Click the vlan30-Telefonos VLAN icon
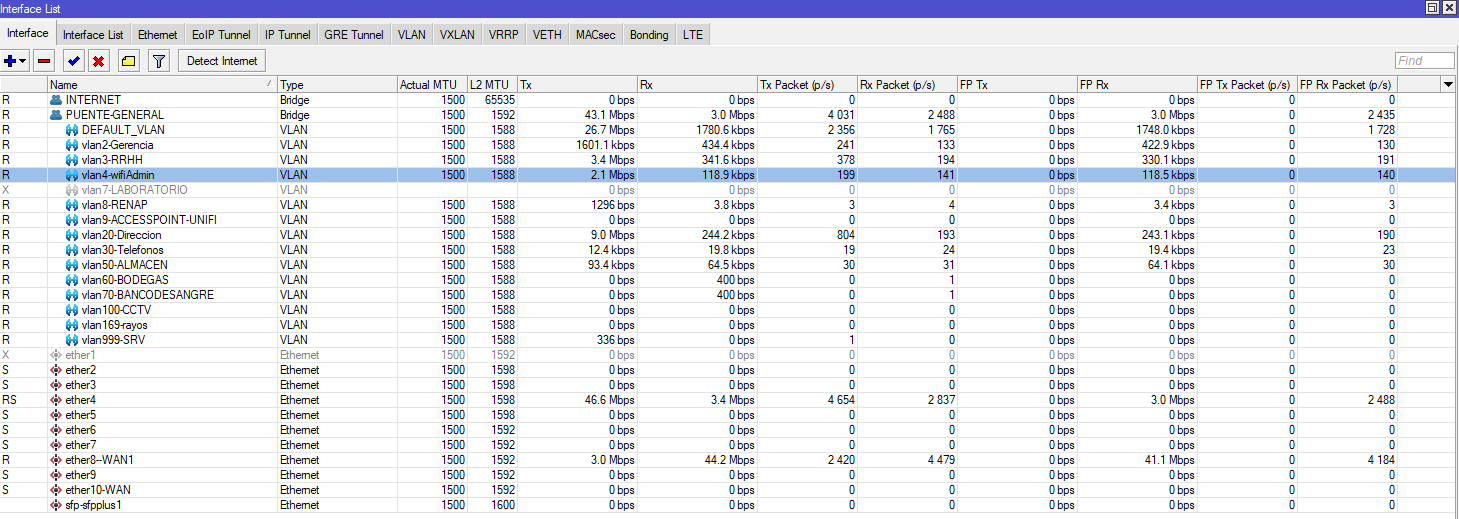 72,250
